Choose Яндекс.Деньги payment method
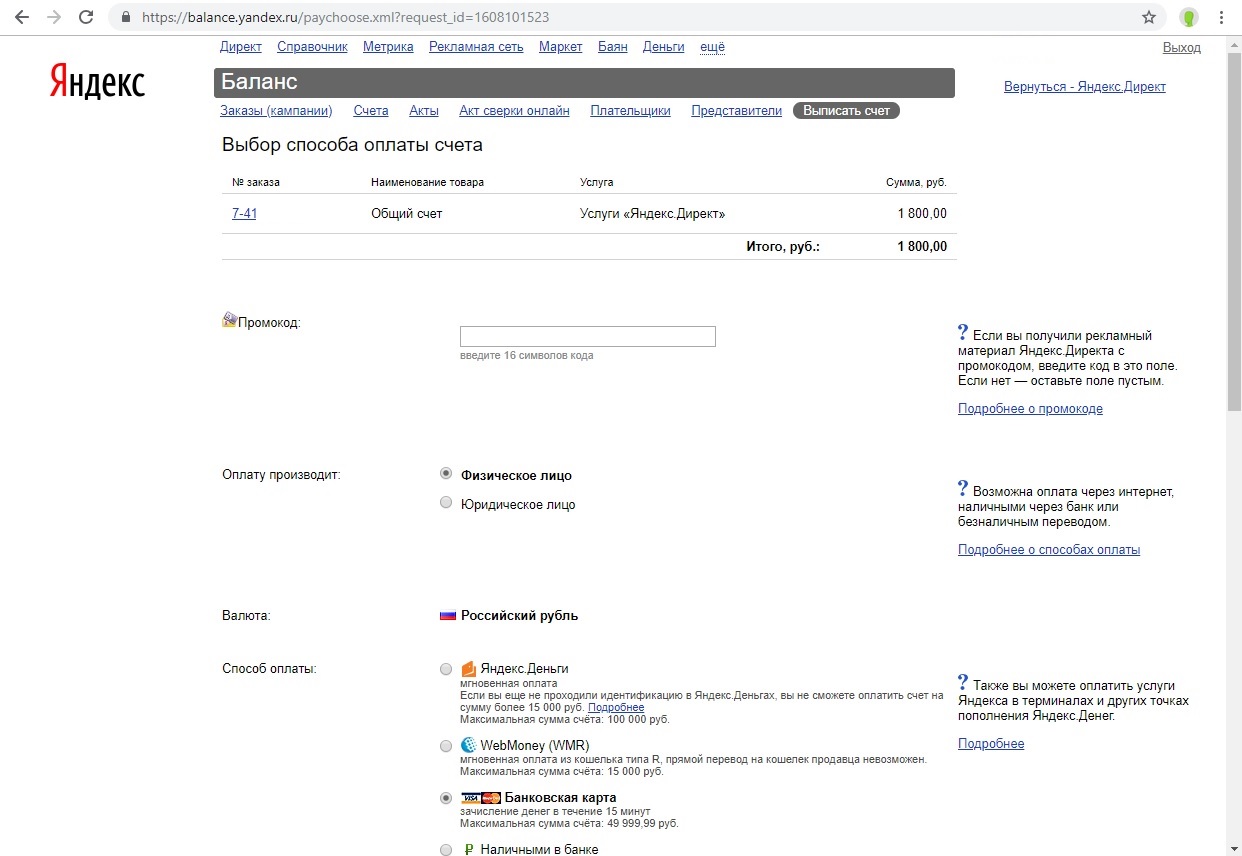Screen dimensions: 1242x856 (x=446, y=668)
